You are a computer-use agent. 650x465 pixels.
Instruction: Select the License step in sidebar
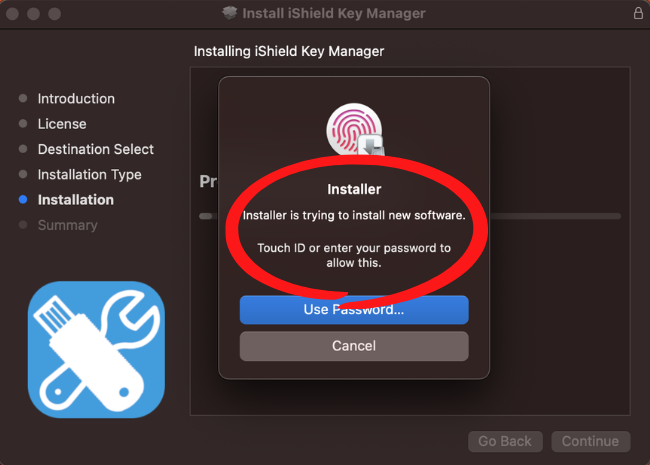[62, 124]
